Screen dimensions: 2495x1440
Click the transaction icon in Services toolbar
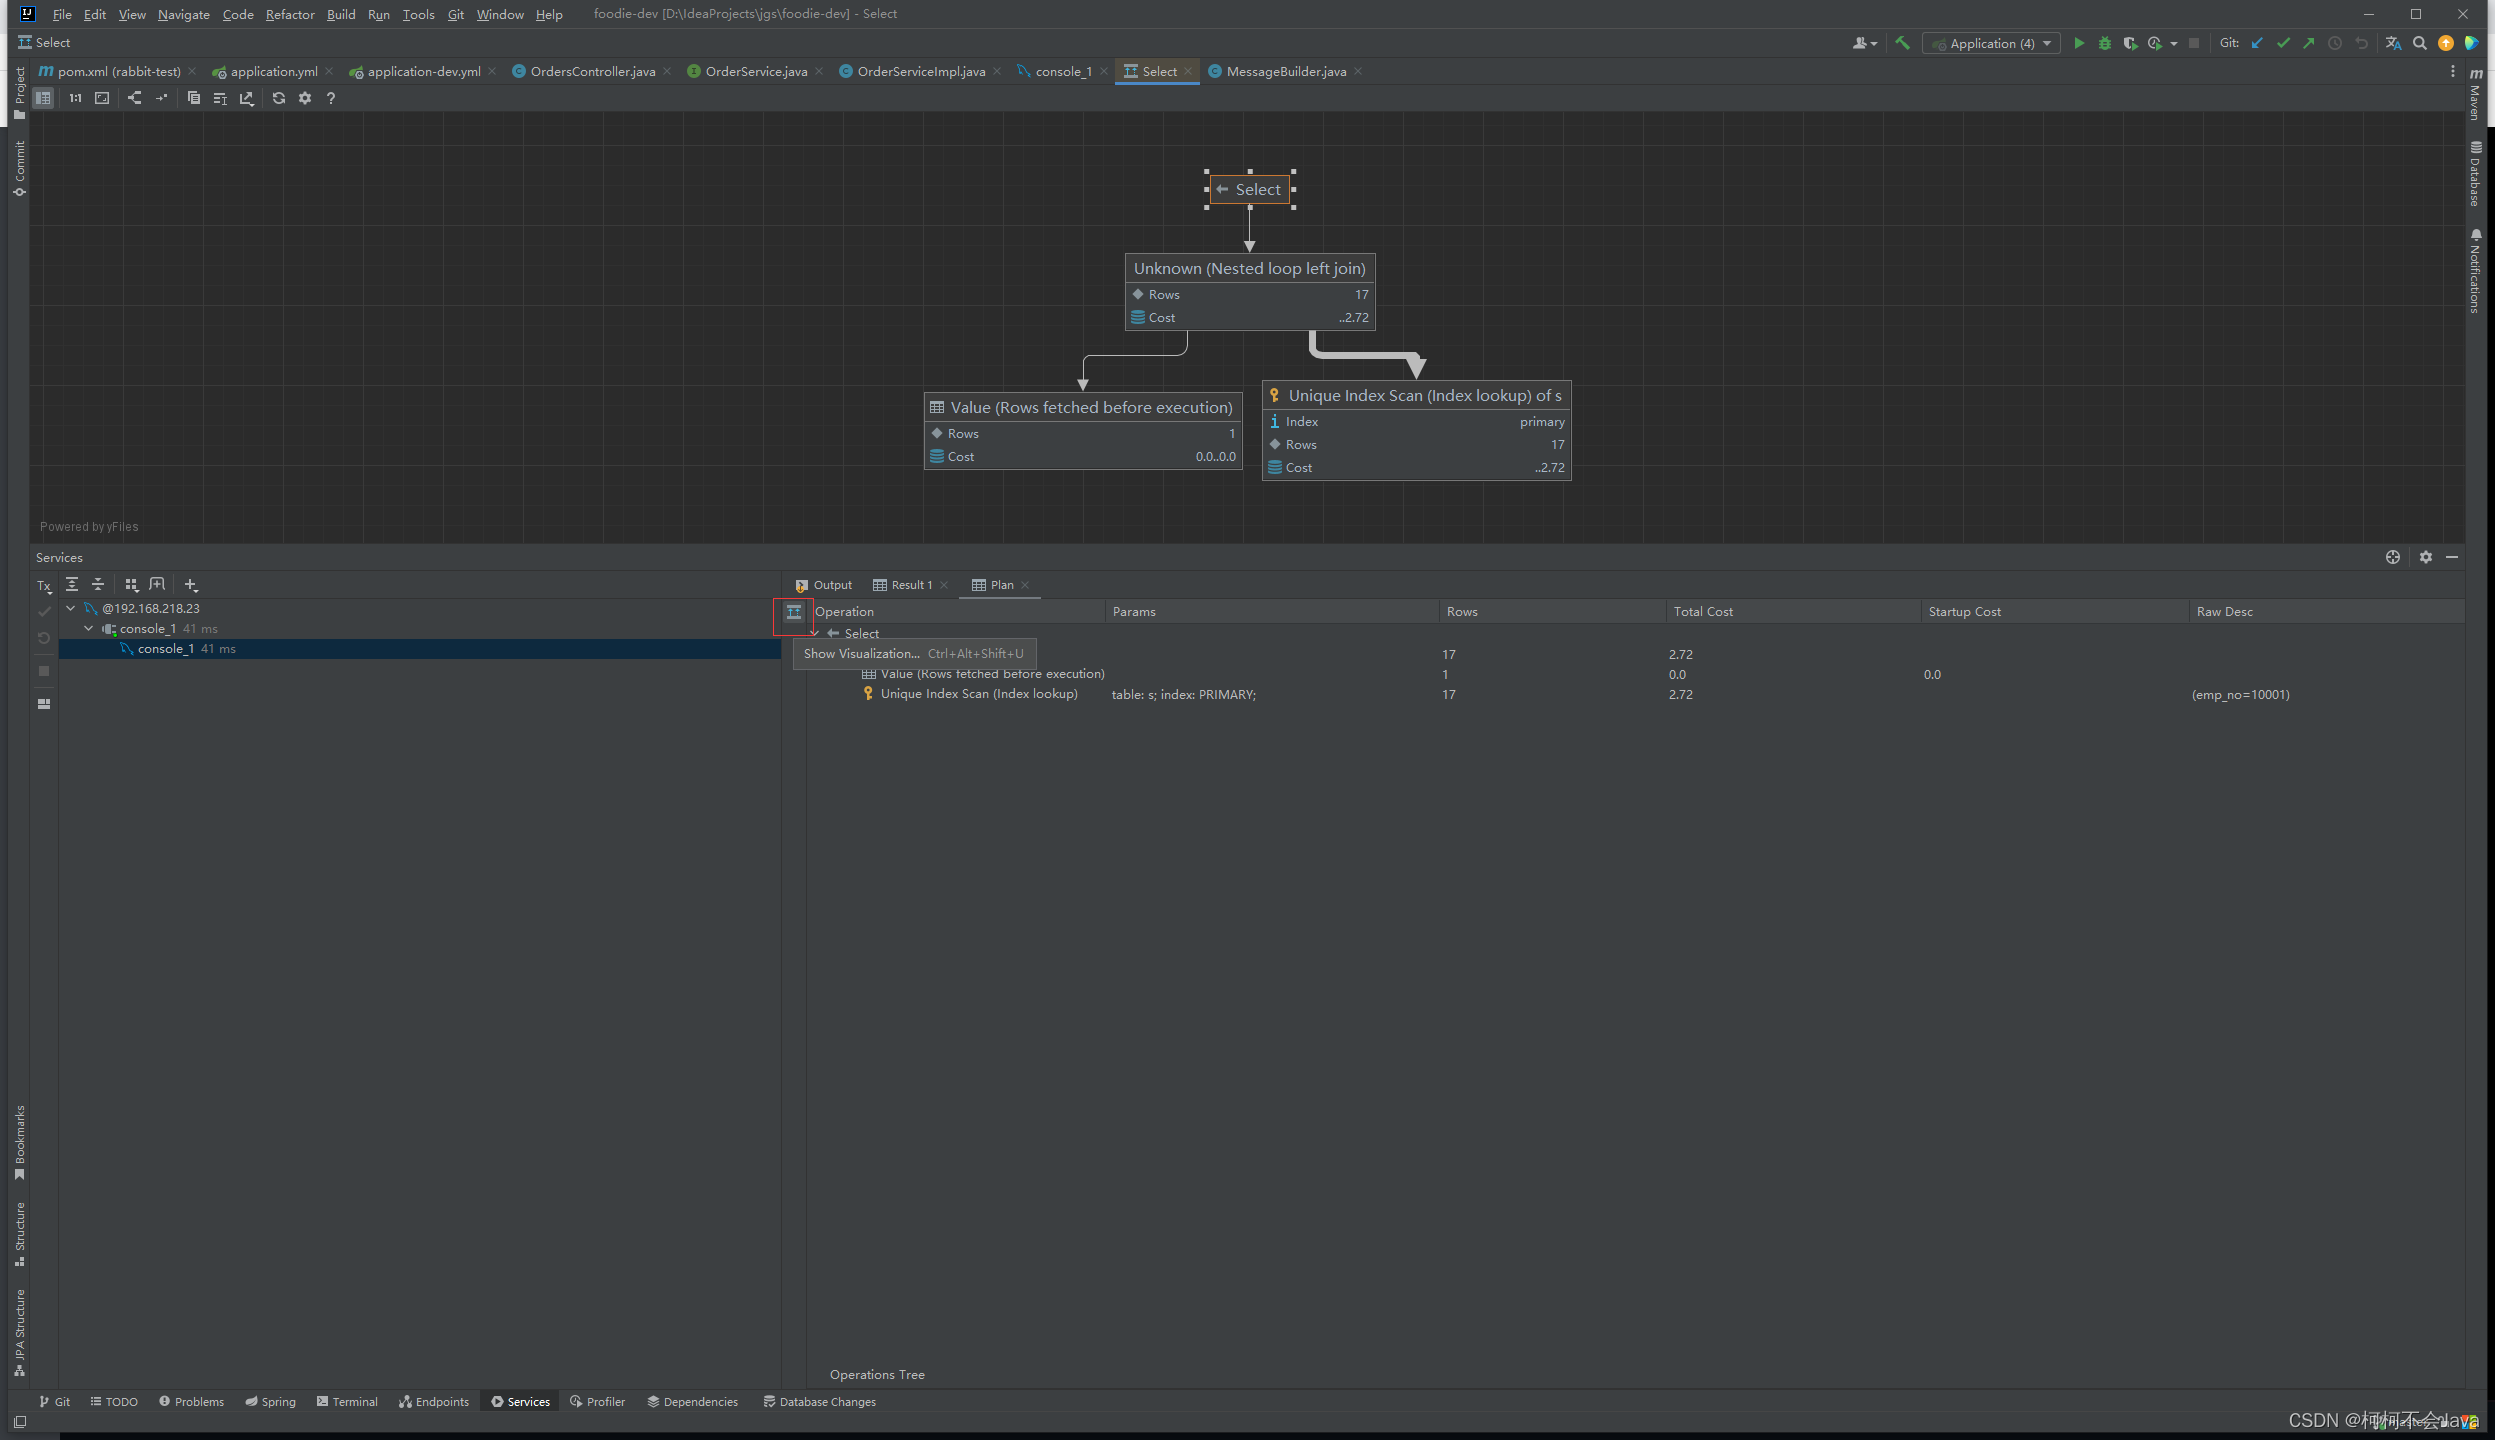point(43,583)
